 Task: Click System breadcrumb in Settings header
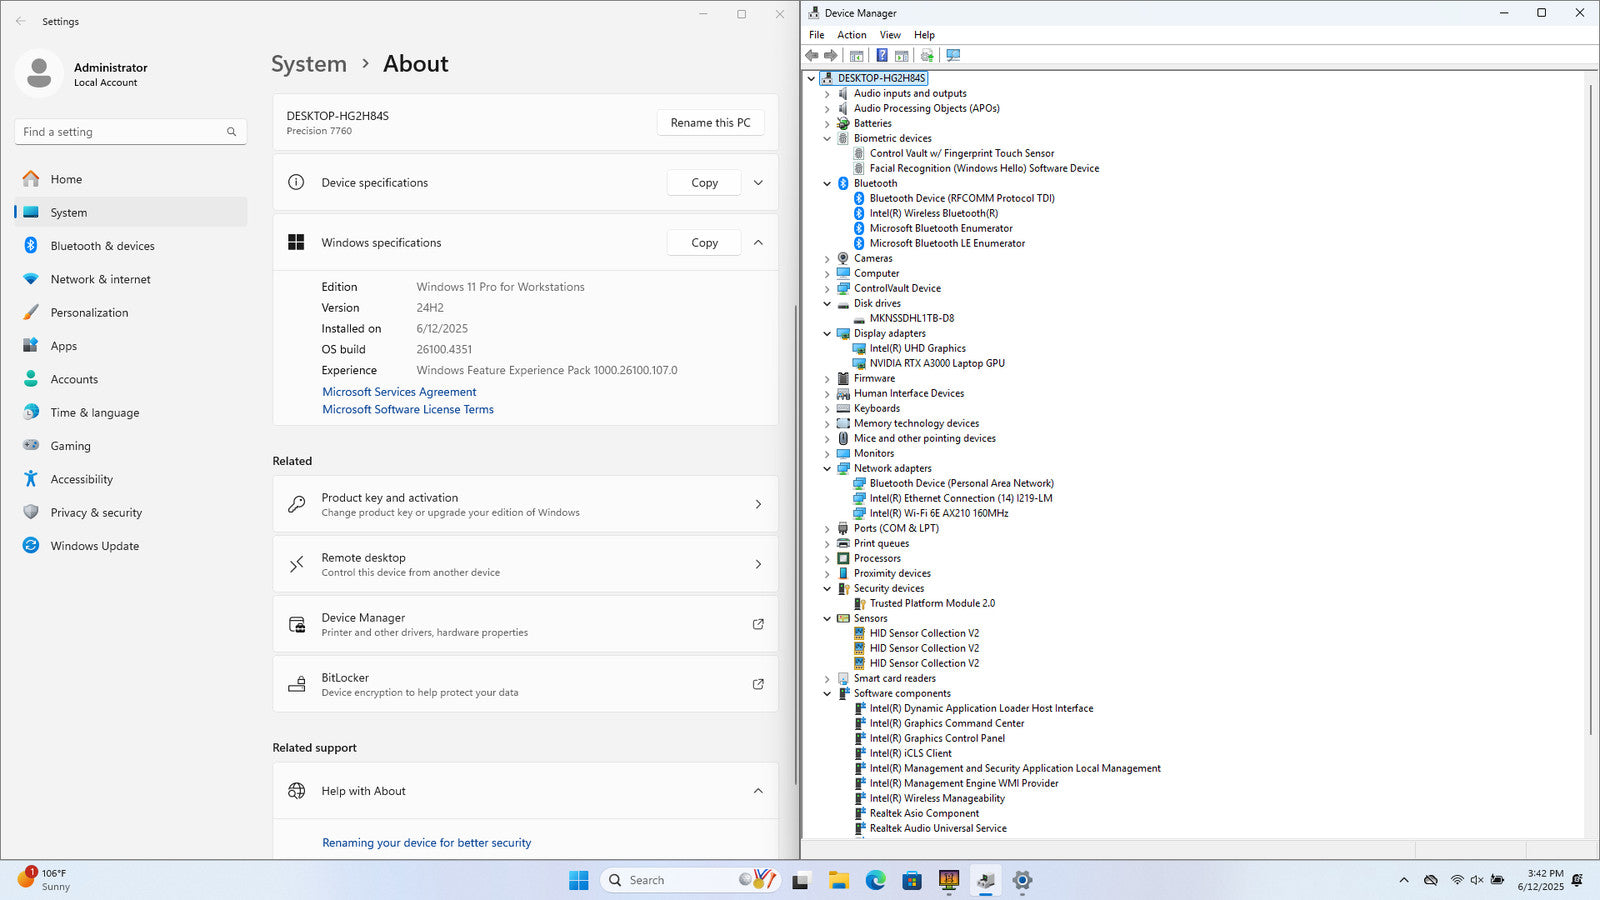pyautogui.click(x=309, y=64)
